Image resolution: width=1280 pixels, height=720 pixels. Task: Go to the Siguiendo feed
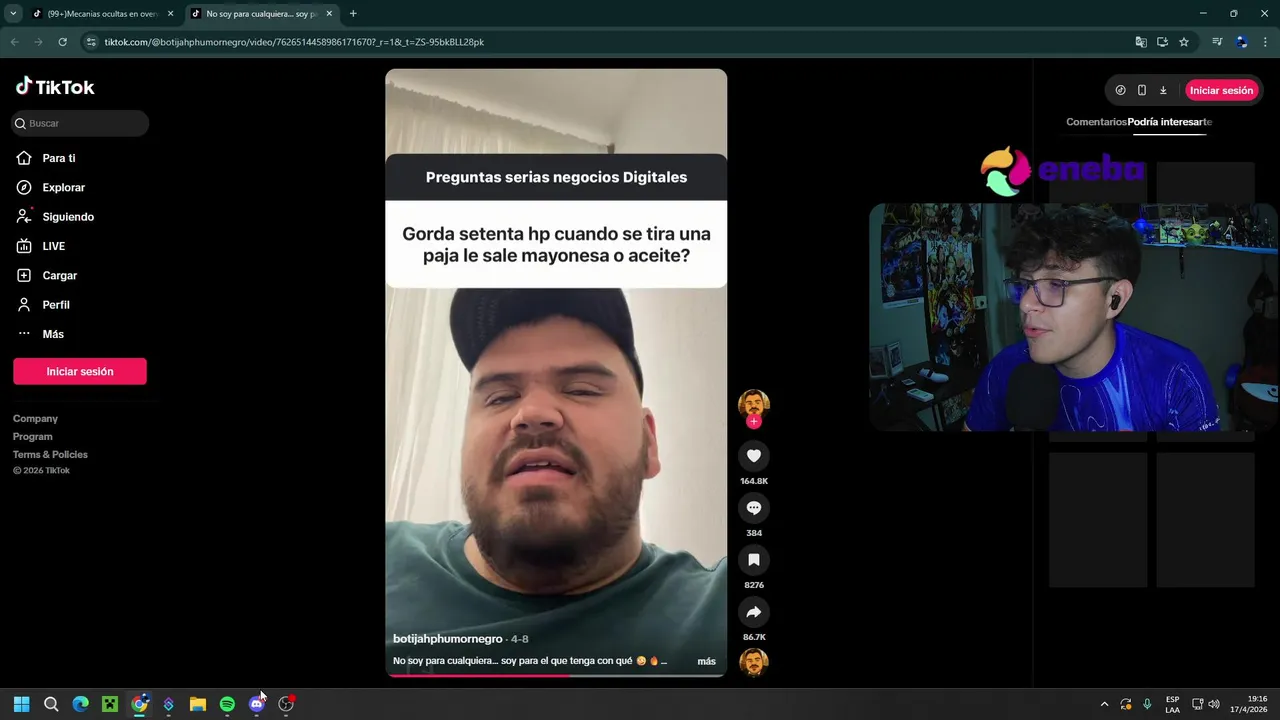tap(68, 217)
